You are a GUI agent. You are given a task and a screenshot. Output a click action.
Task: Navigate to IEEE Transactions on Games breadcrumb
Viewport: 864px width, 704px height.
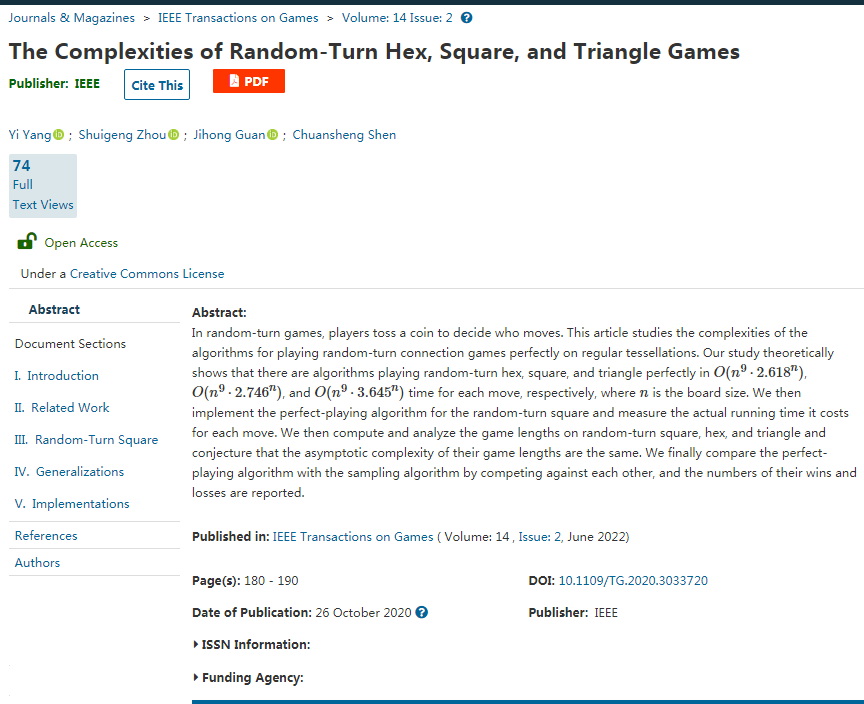coord(238,18)
